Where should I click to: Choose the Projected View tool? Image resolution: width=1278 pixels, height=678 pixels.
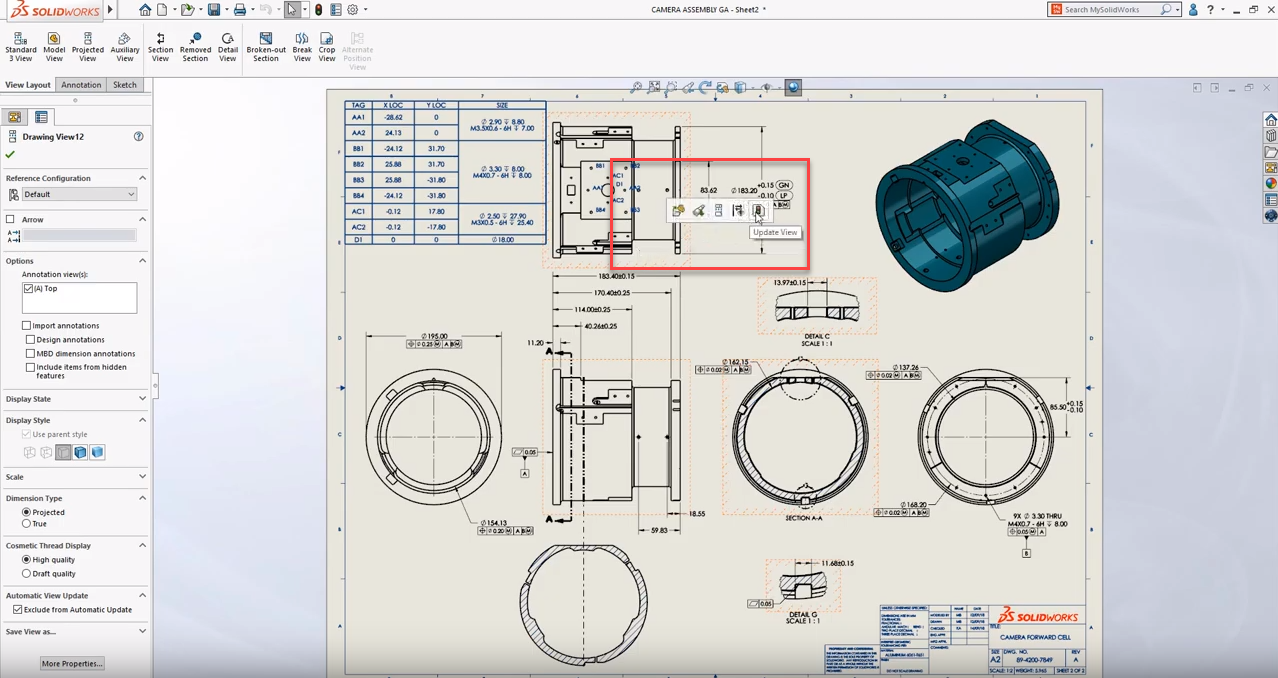point(88,47)
